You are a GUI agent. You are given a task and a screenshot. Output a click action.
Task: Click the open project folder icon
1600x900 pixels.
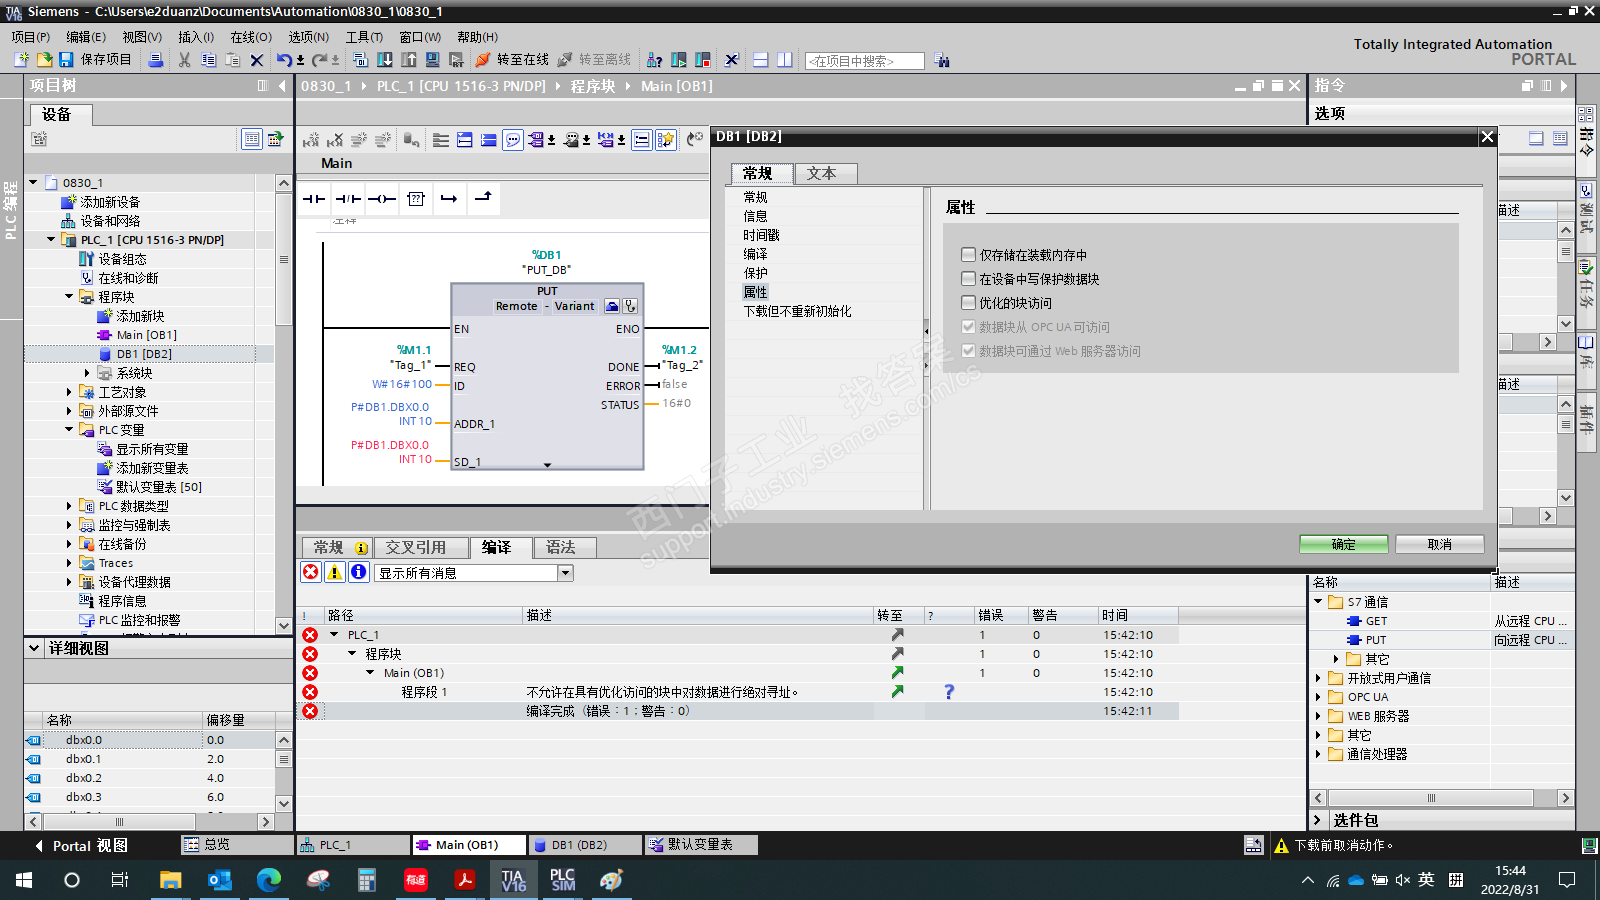pyautogui.click(x=44, y=60)
